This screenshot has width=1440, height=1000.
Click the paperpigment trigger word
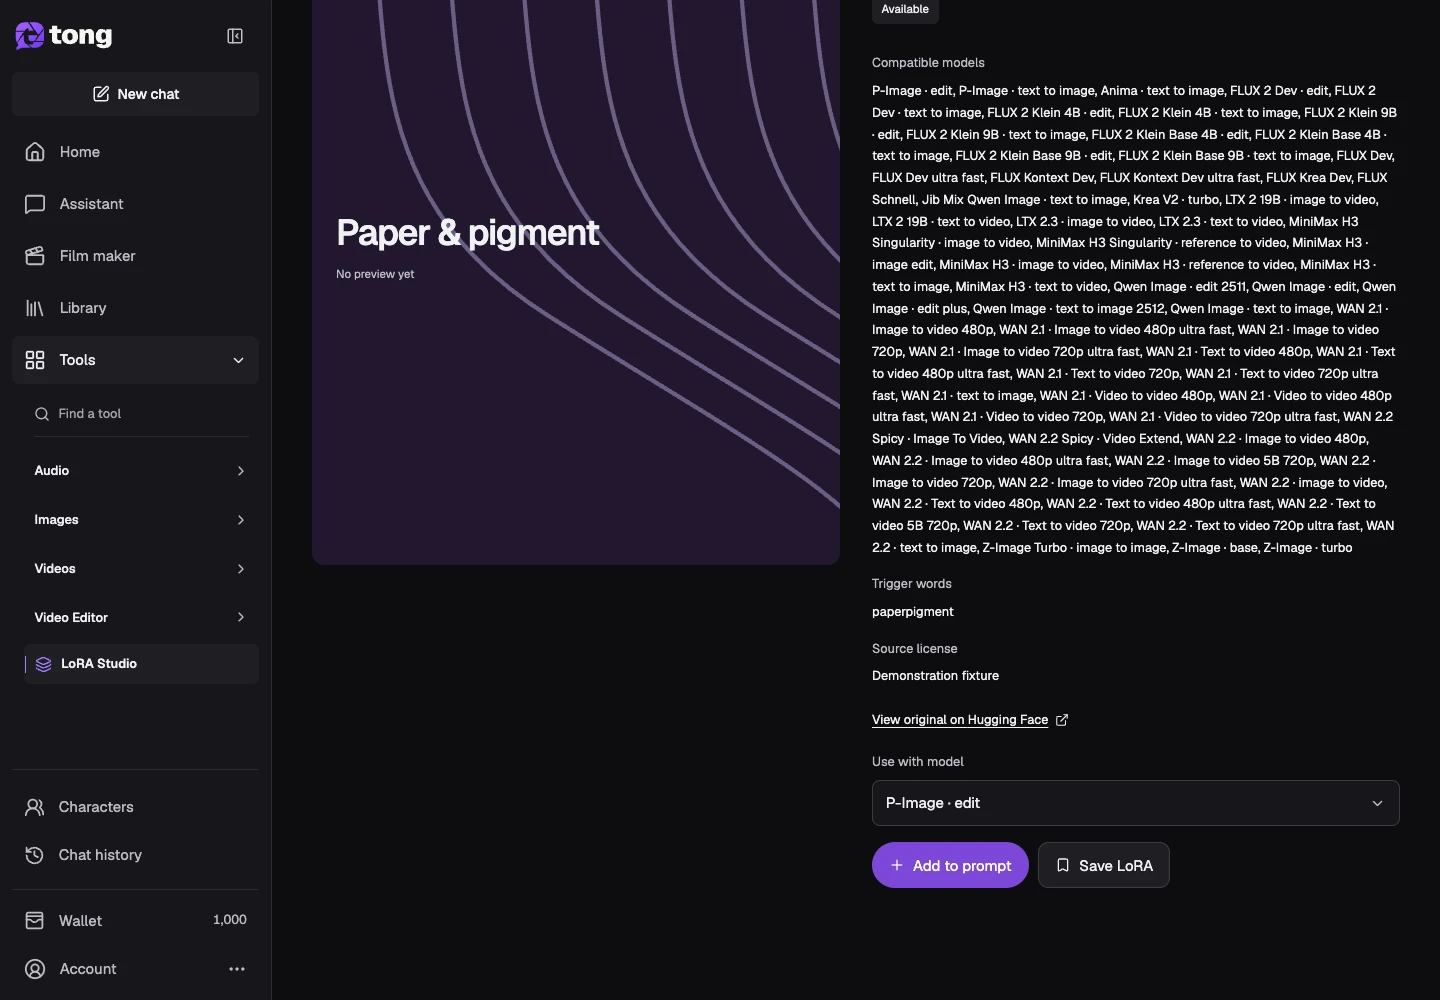913,612
